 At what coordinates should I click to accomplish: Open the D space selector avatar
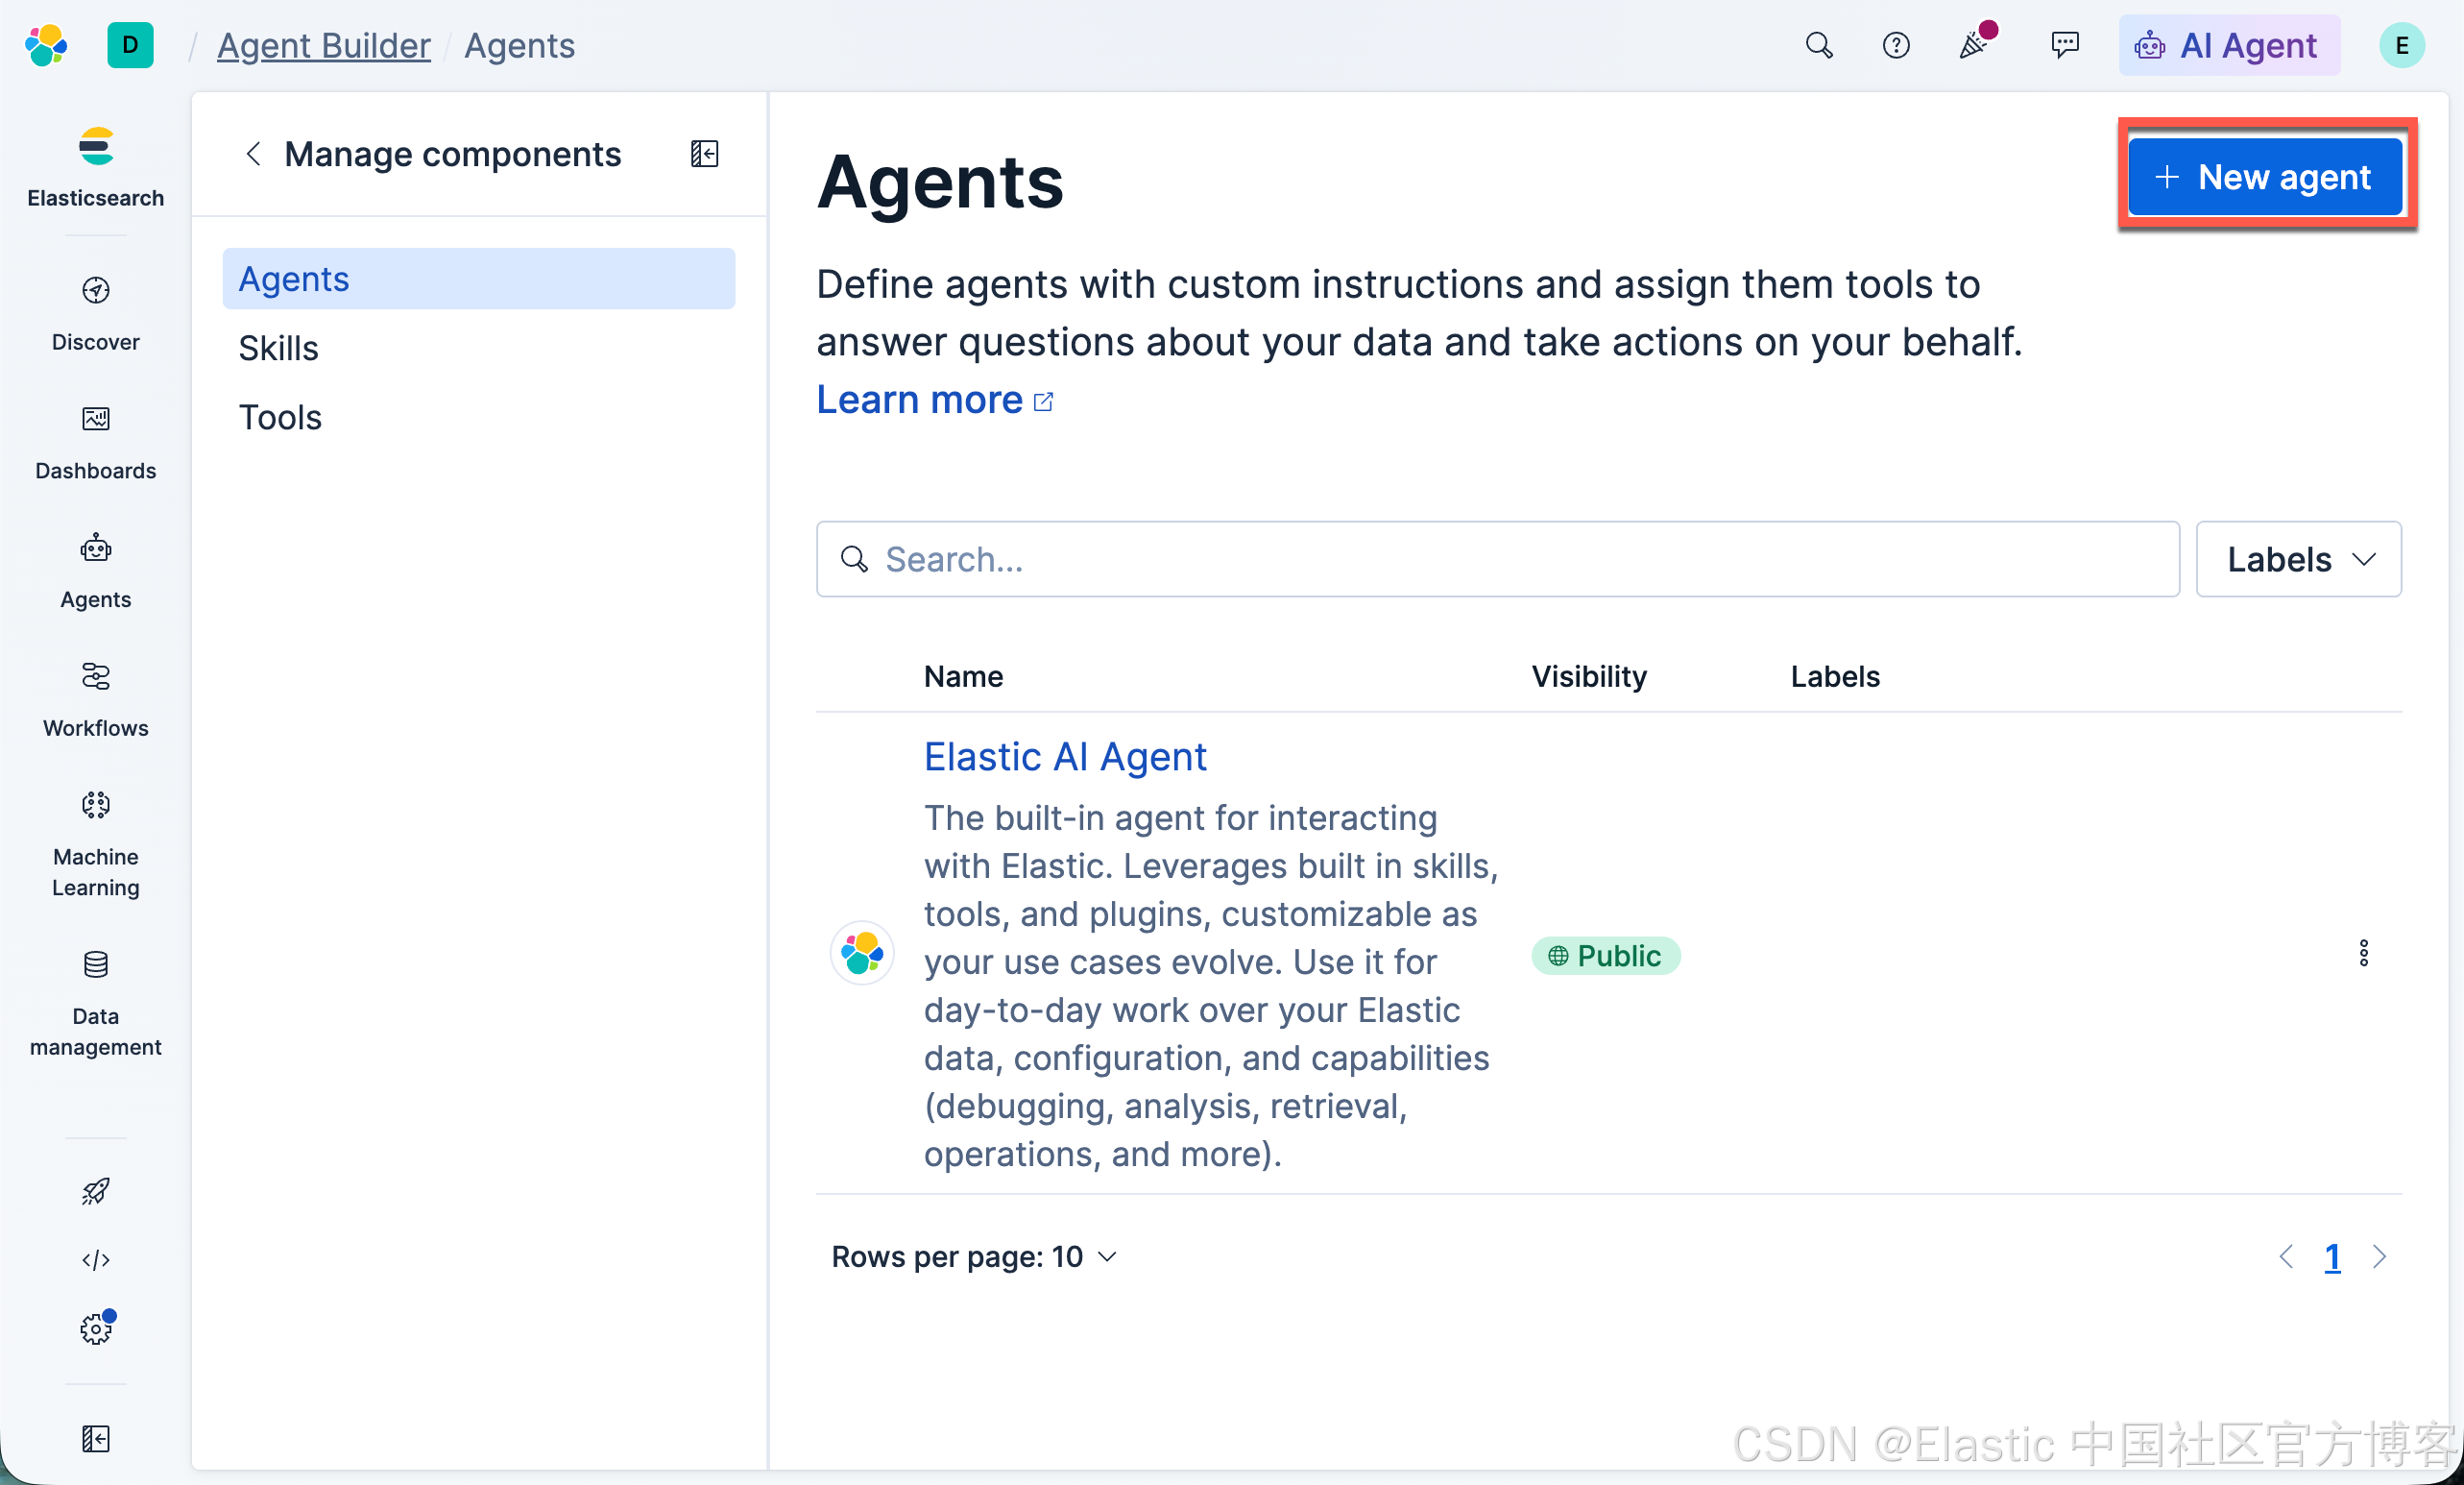coord(130,46)
